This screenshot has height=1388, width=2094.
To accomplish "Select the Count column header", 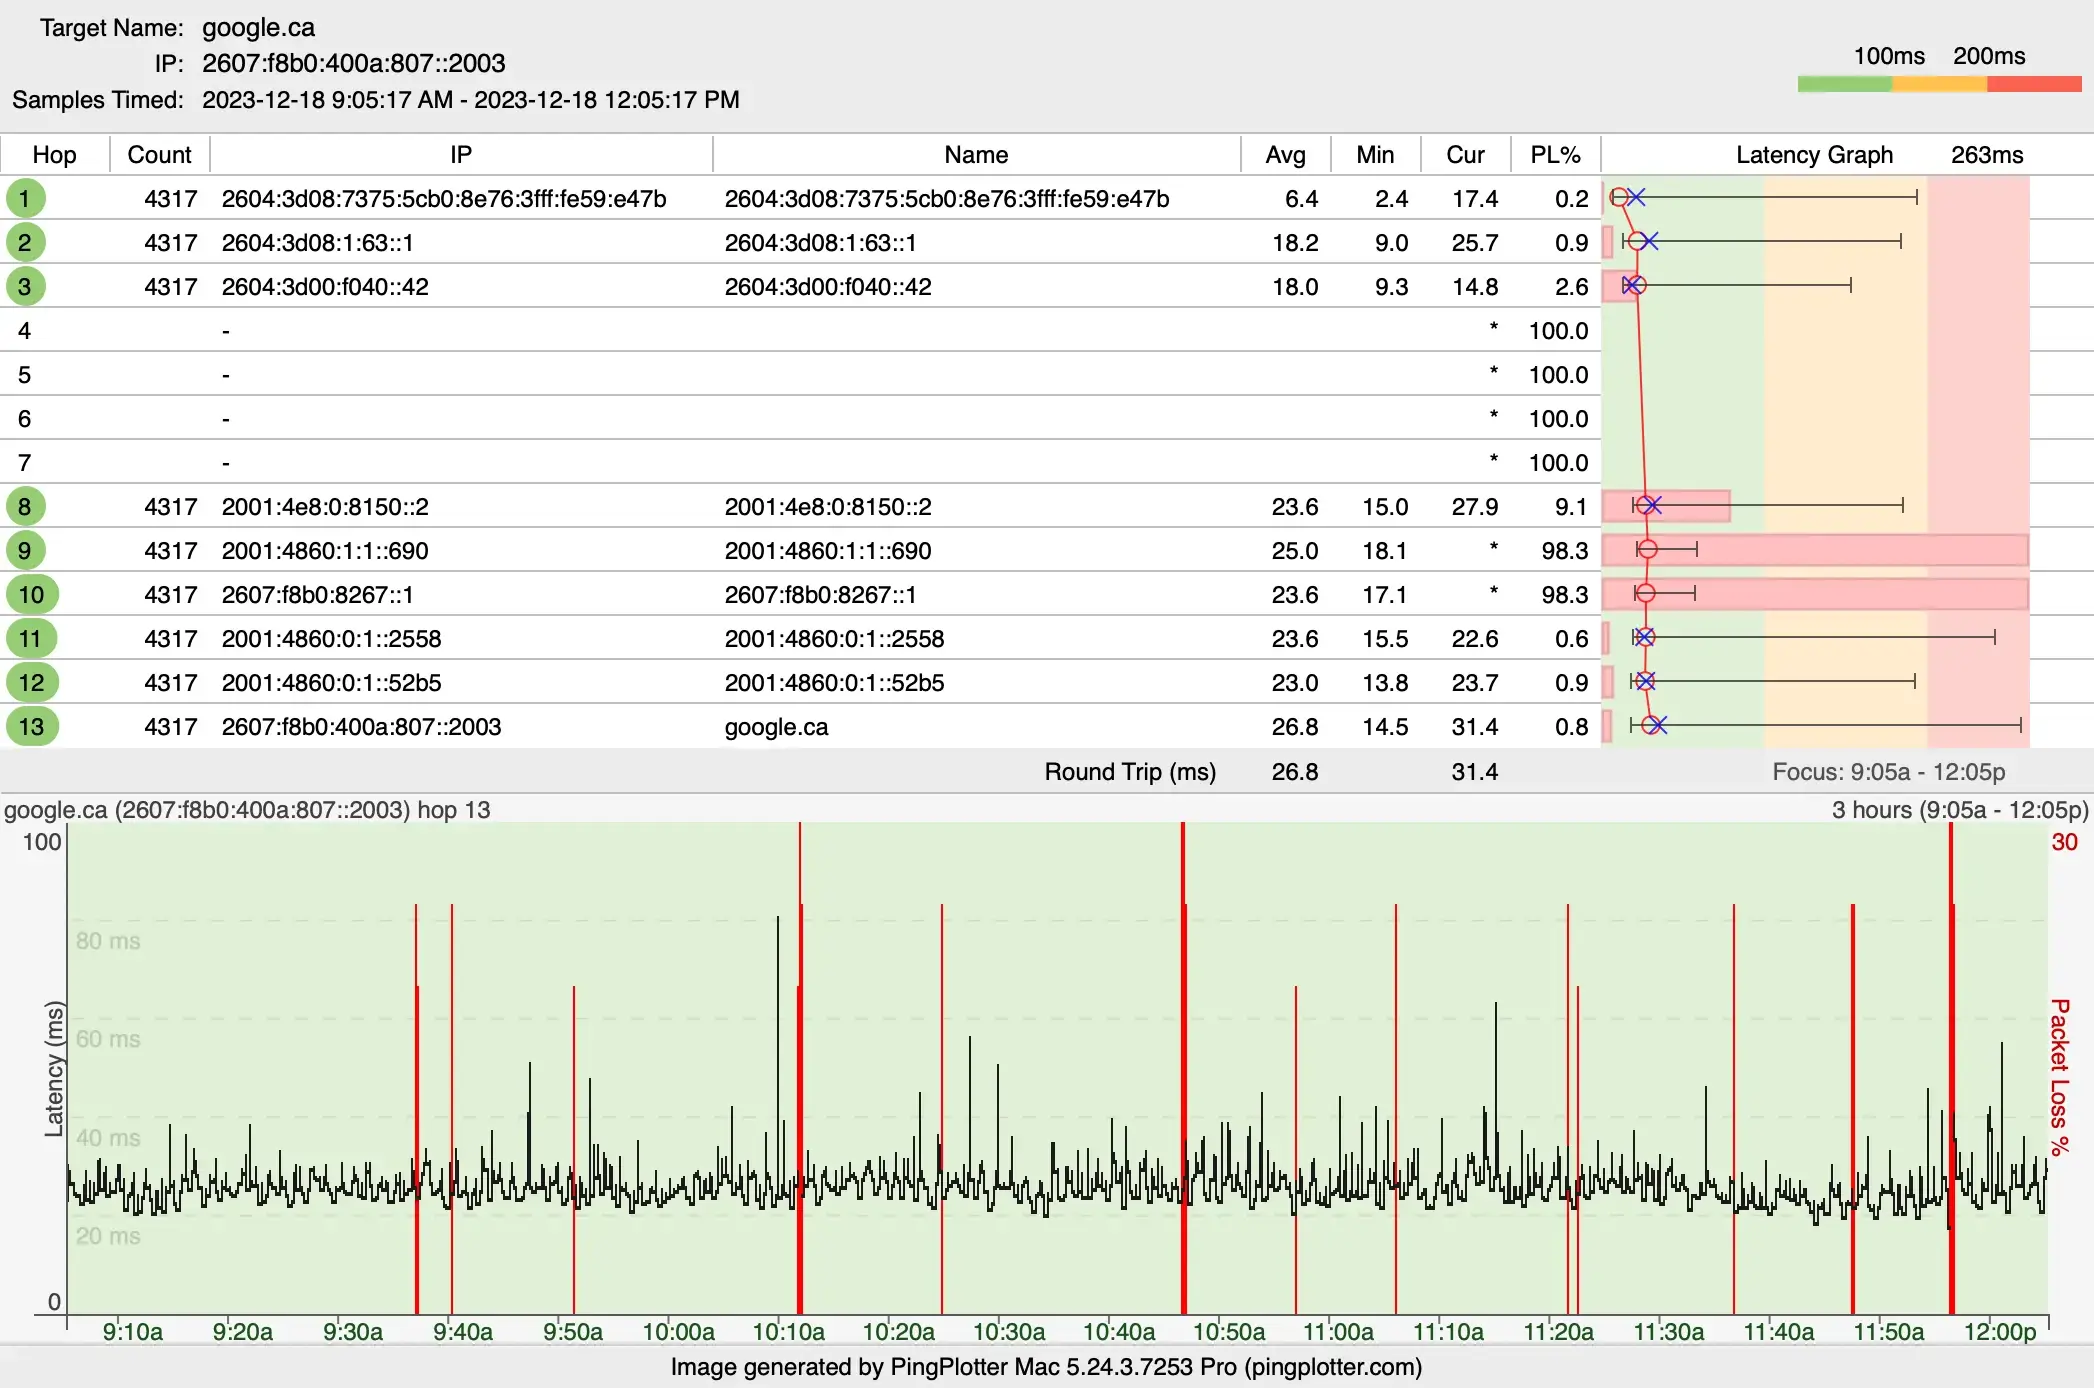I will click(159, 155).
